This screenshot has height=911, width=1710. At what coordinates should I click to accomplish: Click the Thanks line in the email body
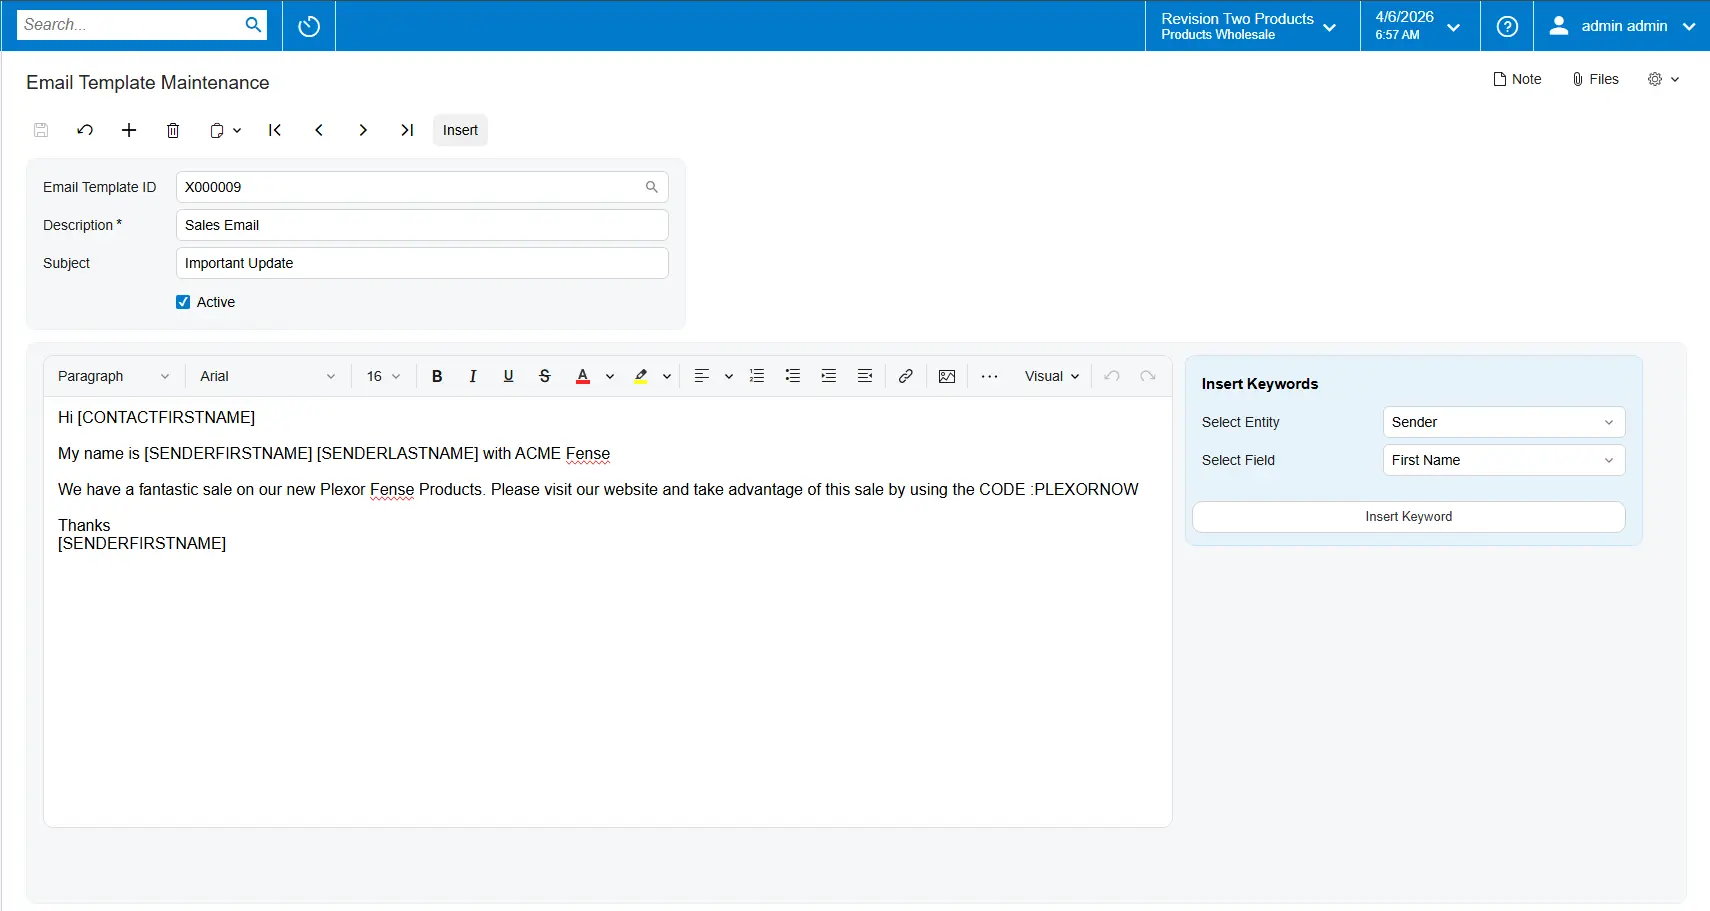tap(84, 525)
